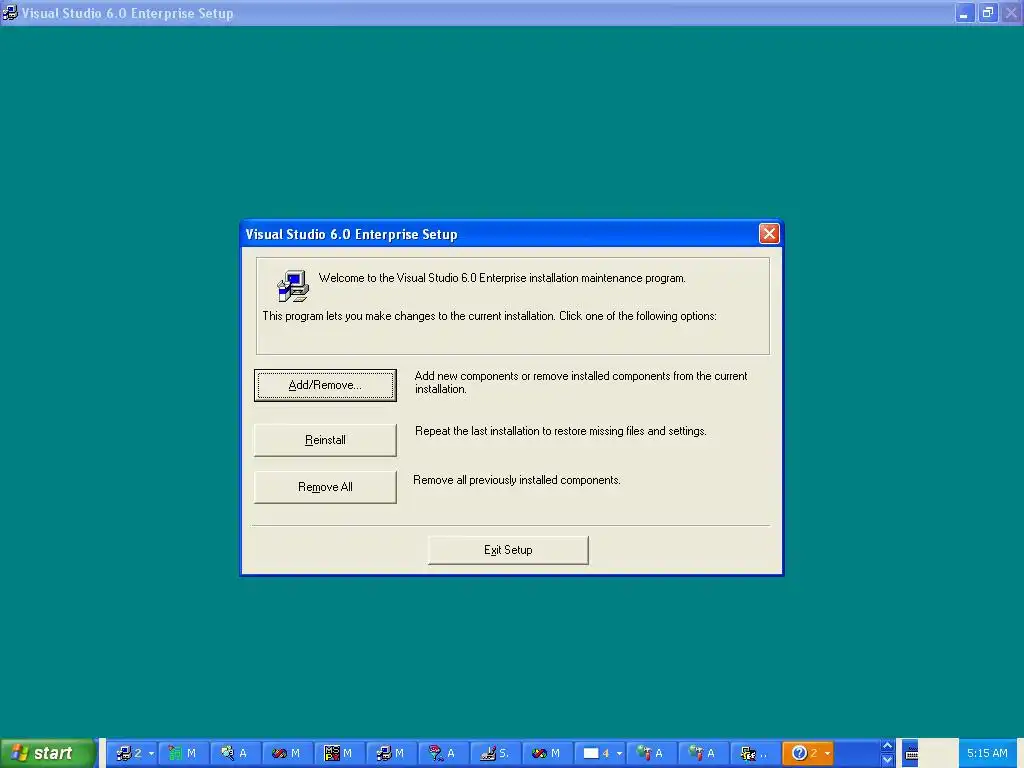Open the white window taskbar group labeled 4
Image resolution: width=1024 pixels, height=768 pixels.
click(600, 754)
